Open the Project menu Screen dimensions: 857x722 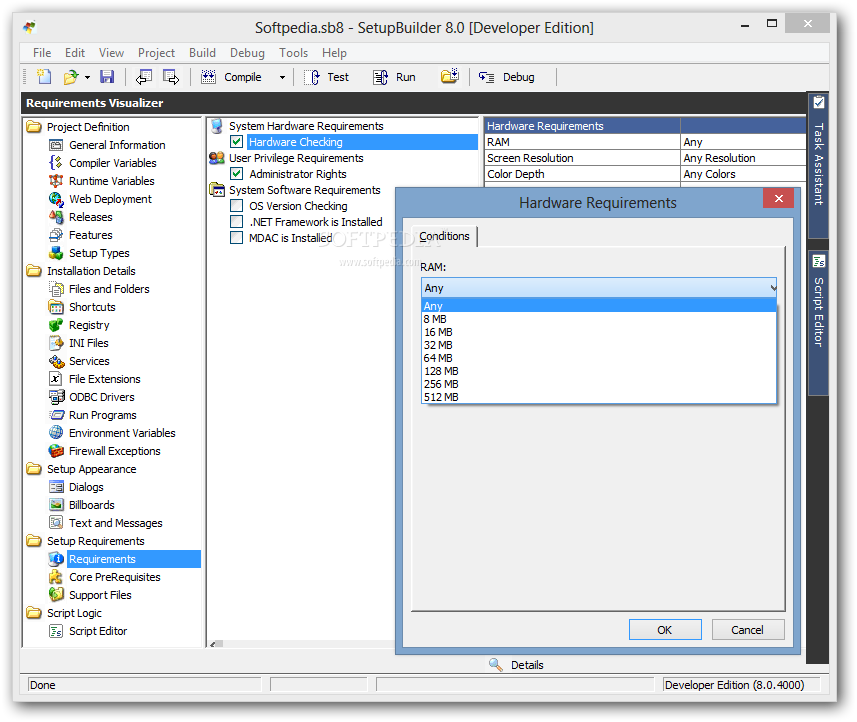click(x=156, y=53)
